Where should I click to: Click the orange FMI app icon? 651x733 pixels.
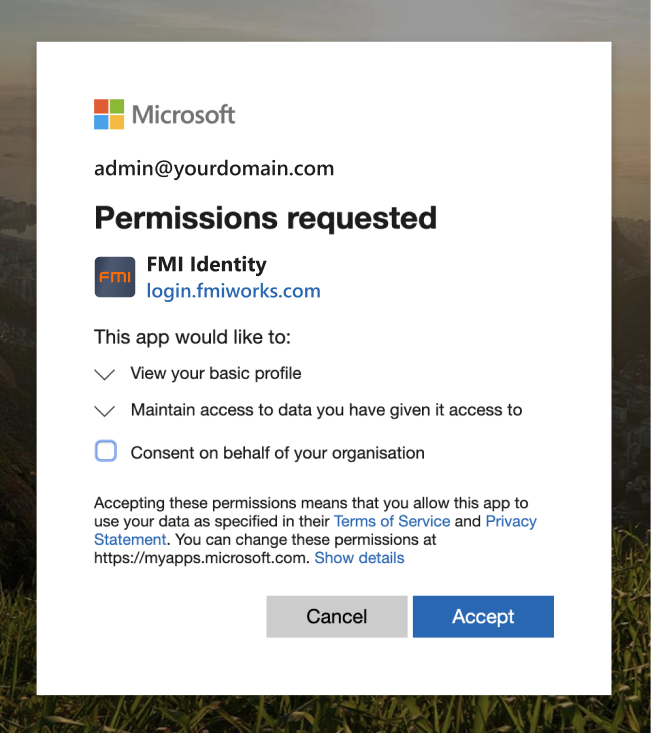tap(115, 277)
